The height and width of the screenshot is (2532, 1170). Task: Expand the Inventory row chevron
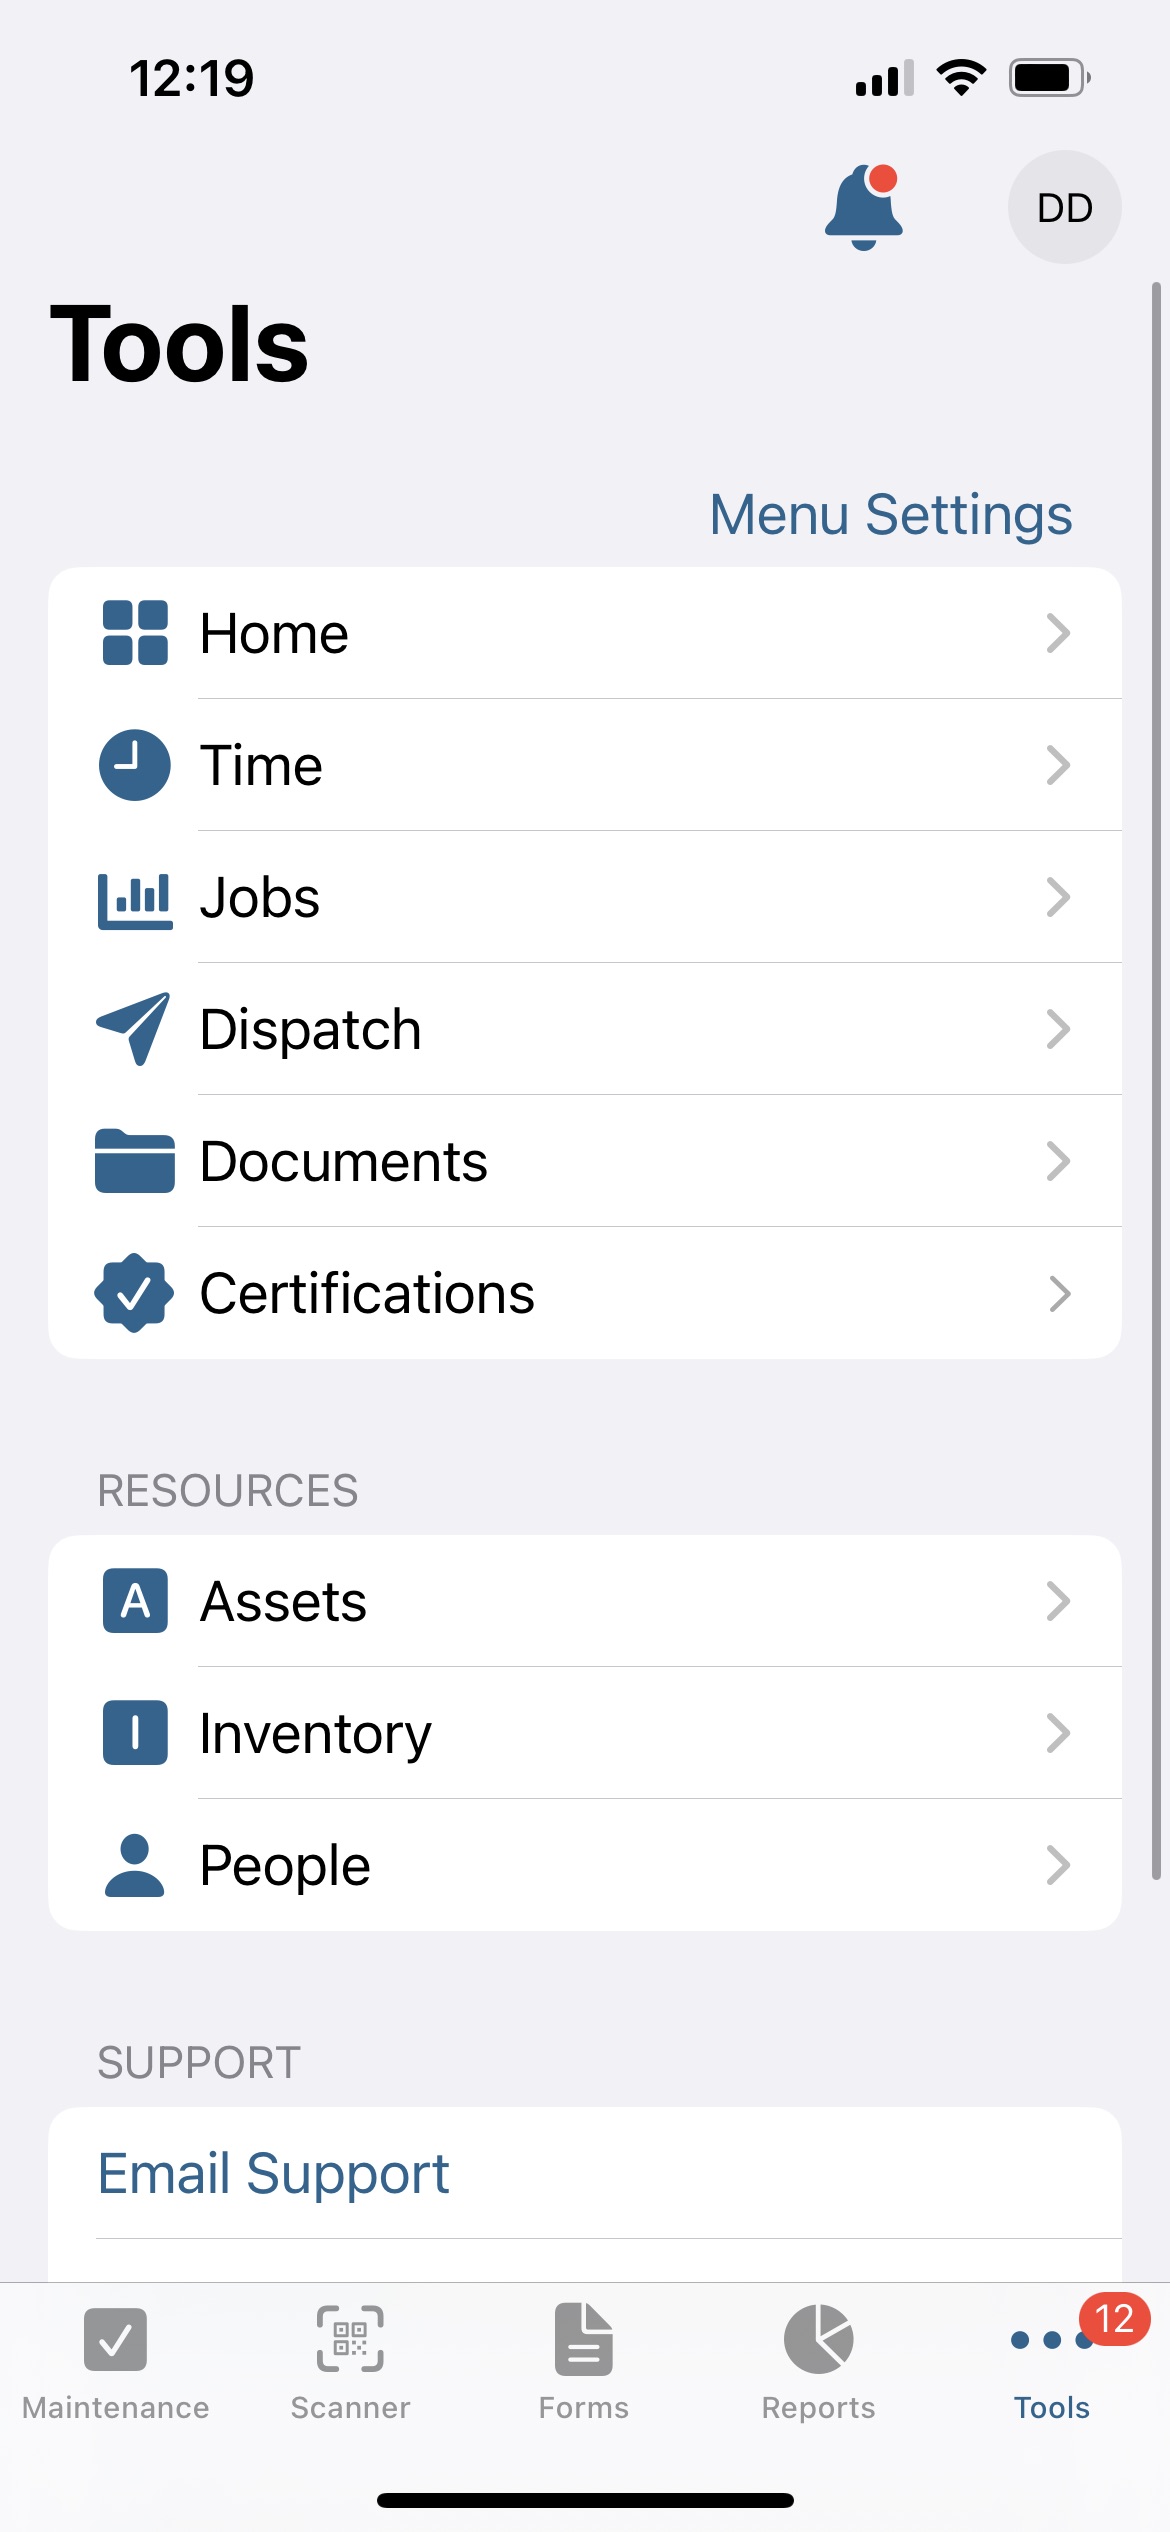point(1058,1733)
